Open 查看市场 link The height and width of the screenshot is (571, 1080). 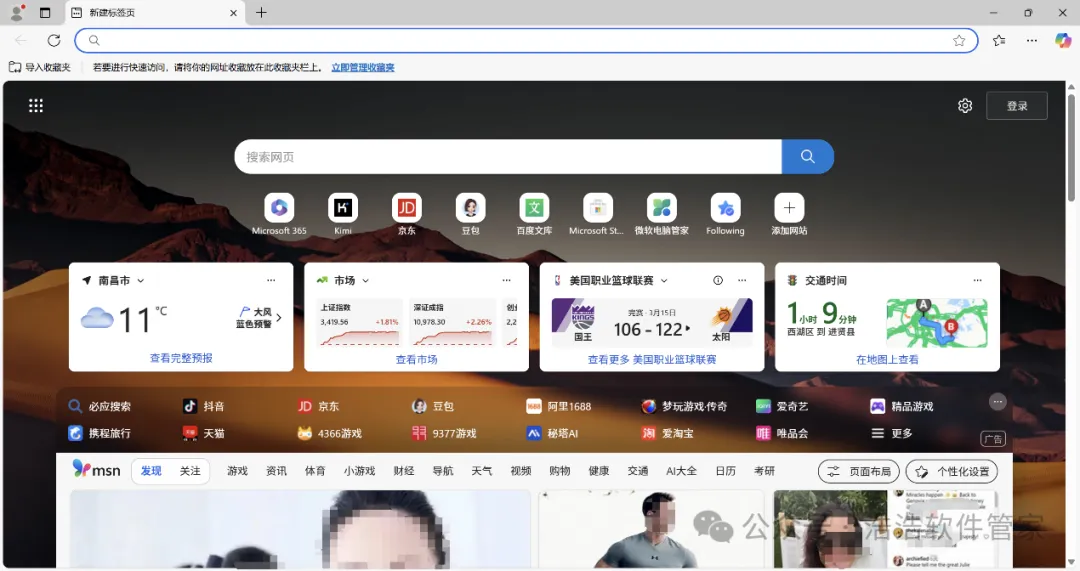point(417,360)
